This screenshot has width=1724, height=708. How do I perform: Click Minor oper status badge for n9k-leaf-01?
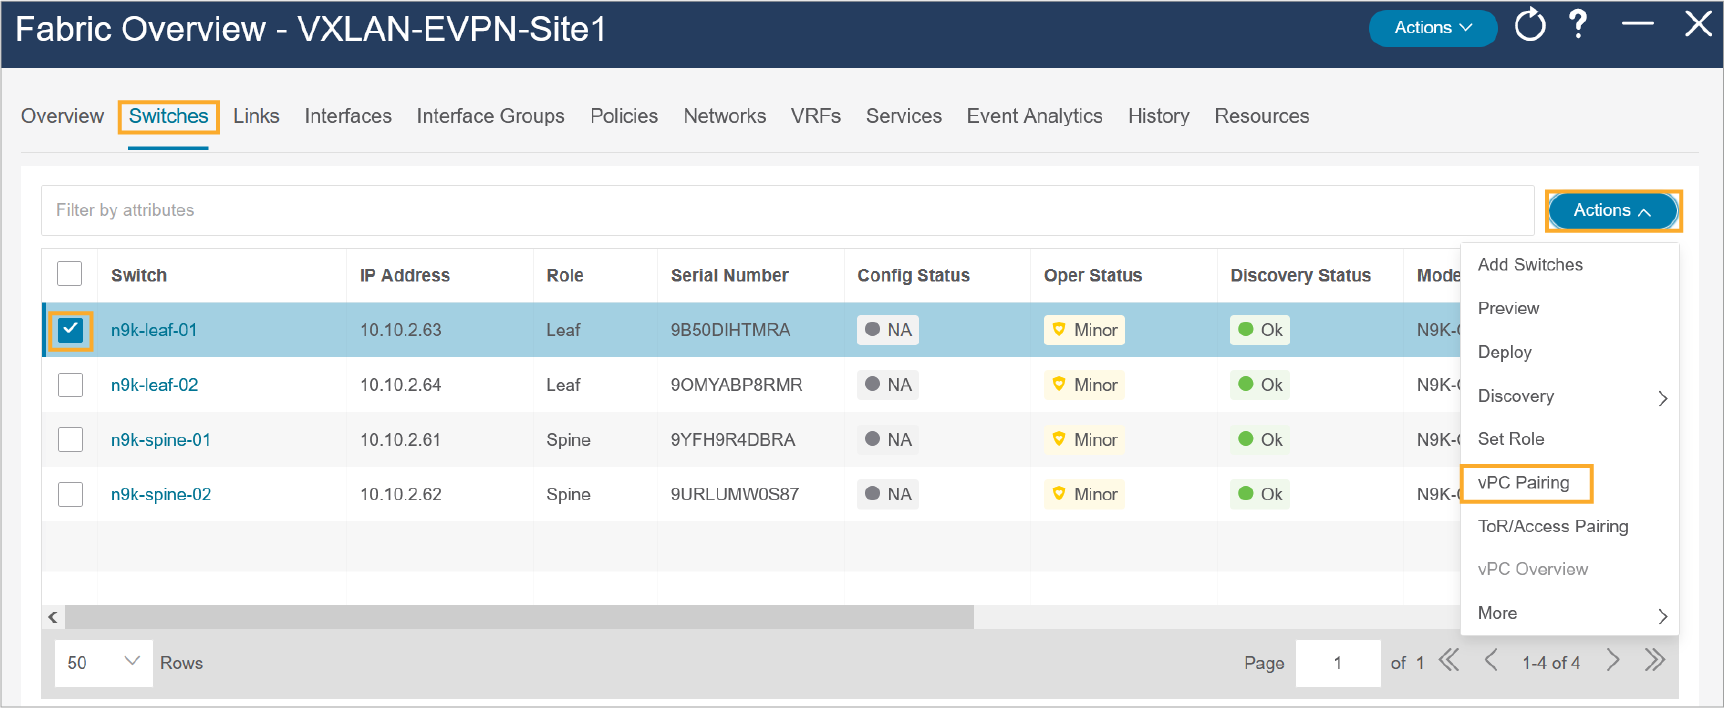[1084, 330]
